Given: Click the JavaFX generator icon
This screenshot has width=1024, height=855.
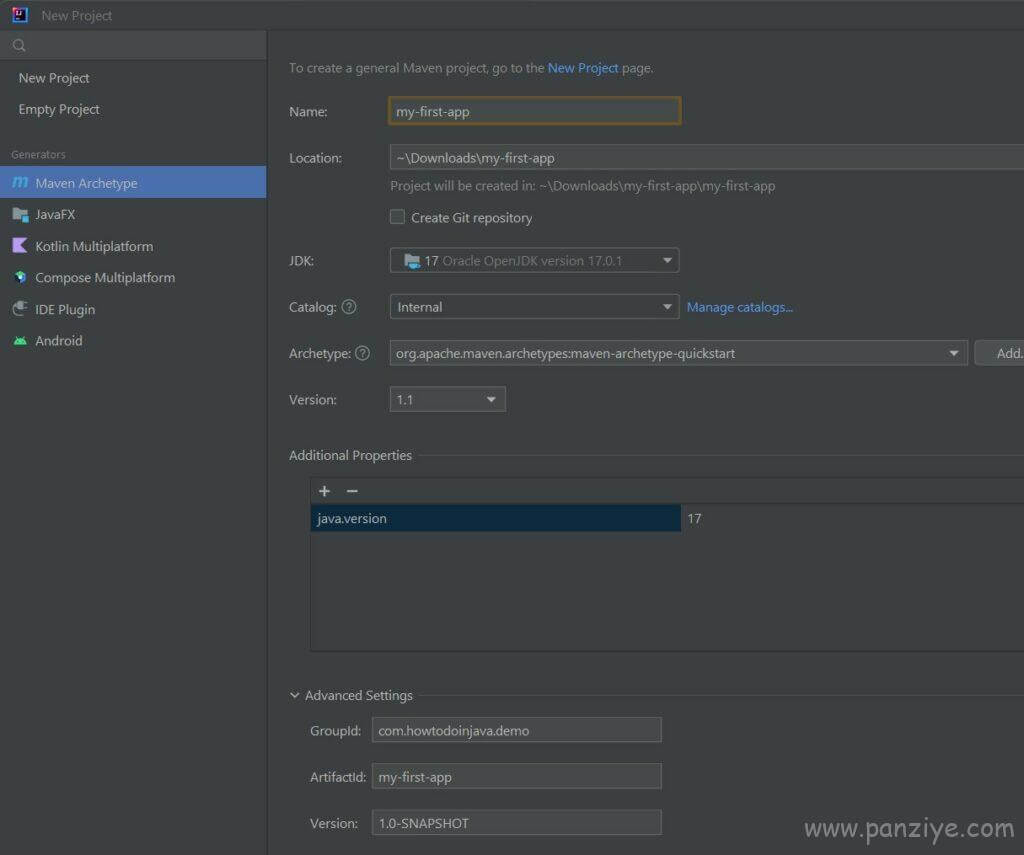Looking at the screenshot, I should (x=20, y=214).
